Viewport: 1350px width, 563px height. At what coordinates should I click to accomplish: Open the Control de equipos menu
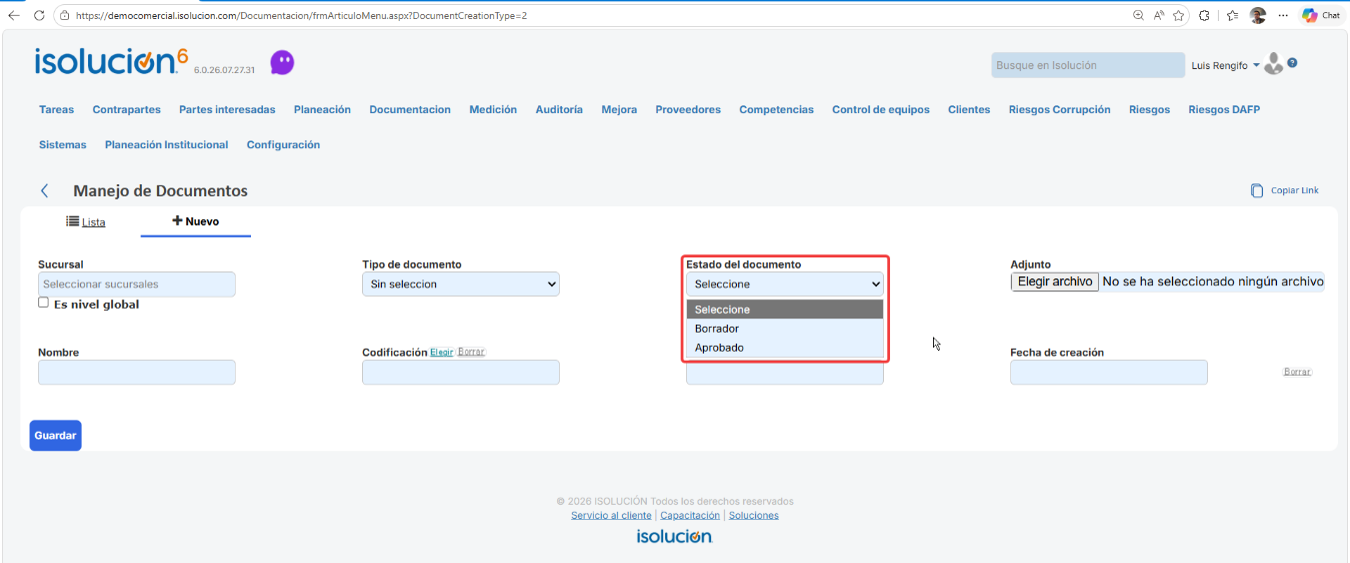point(881,110)
